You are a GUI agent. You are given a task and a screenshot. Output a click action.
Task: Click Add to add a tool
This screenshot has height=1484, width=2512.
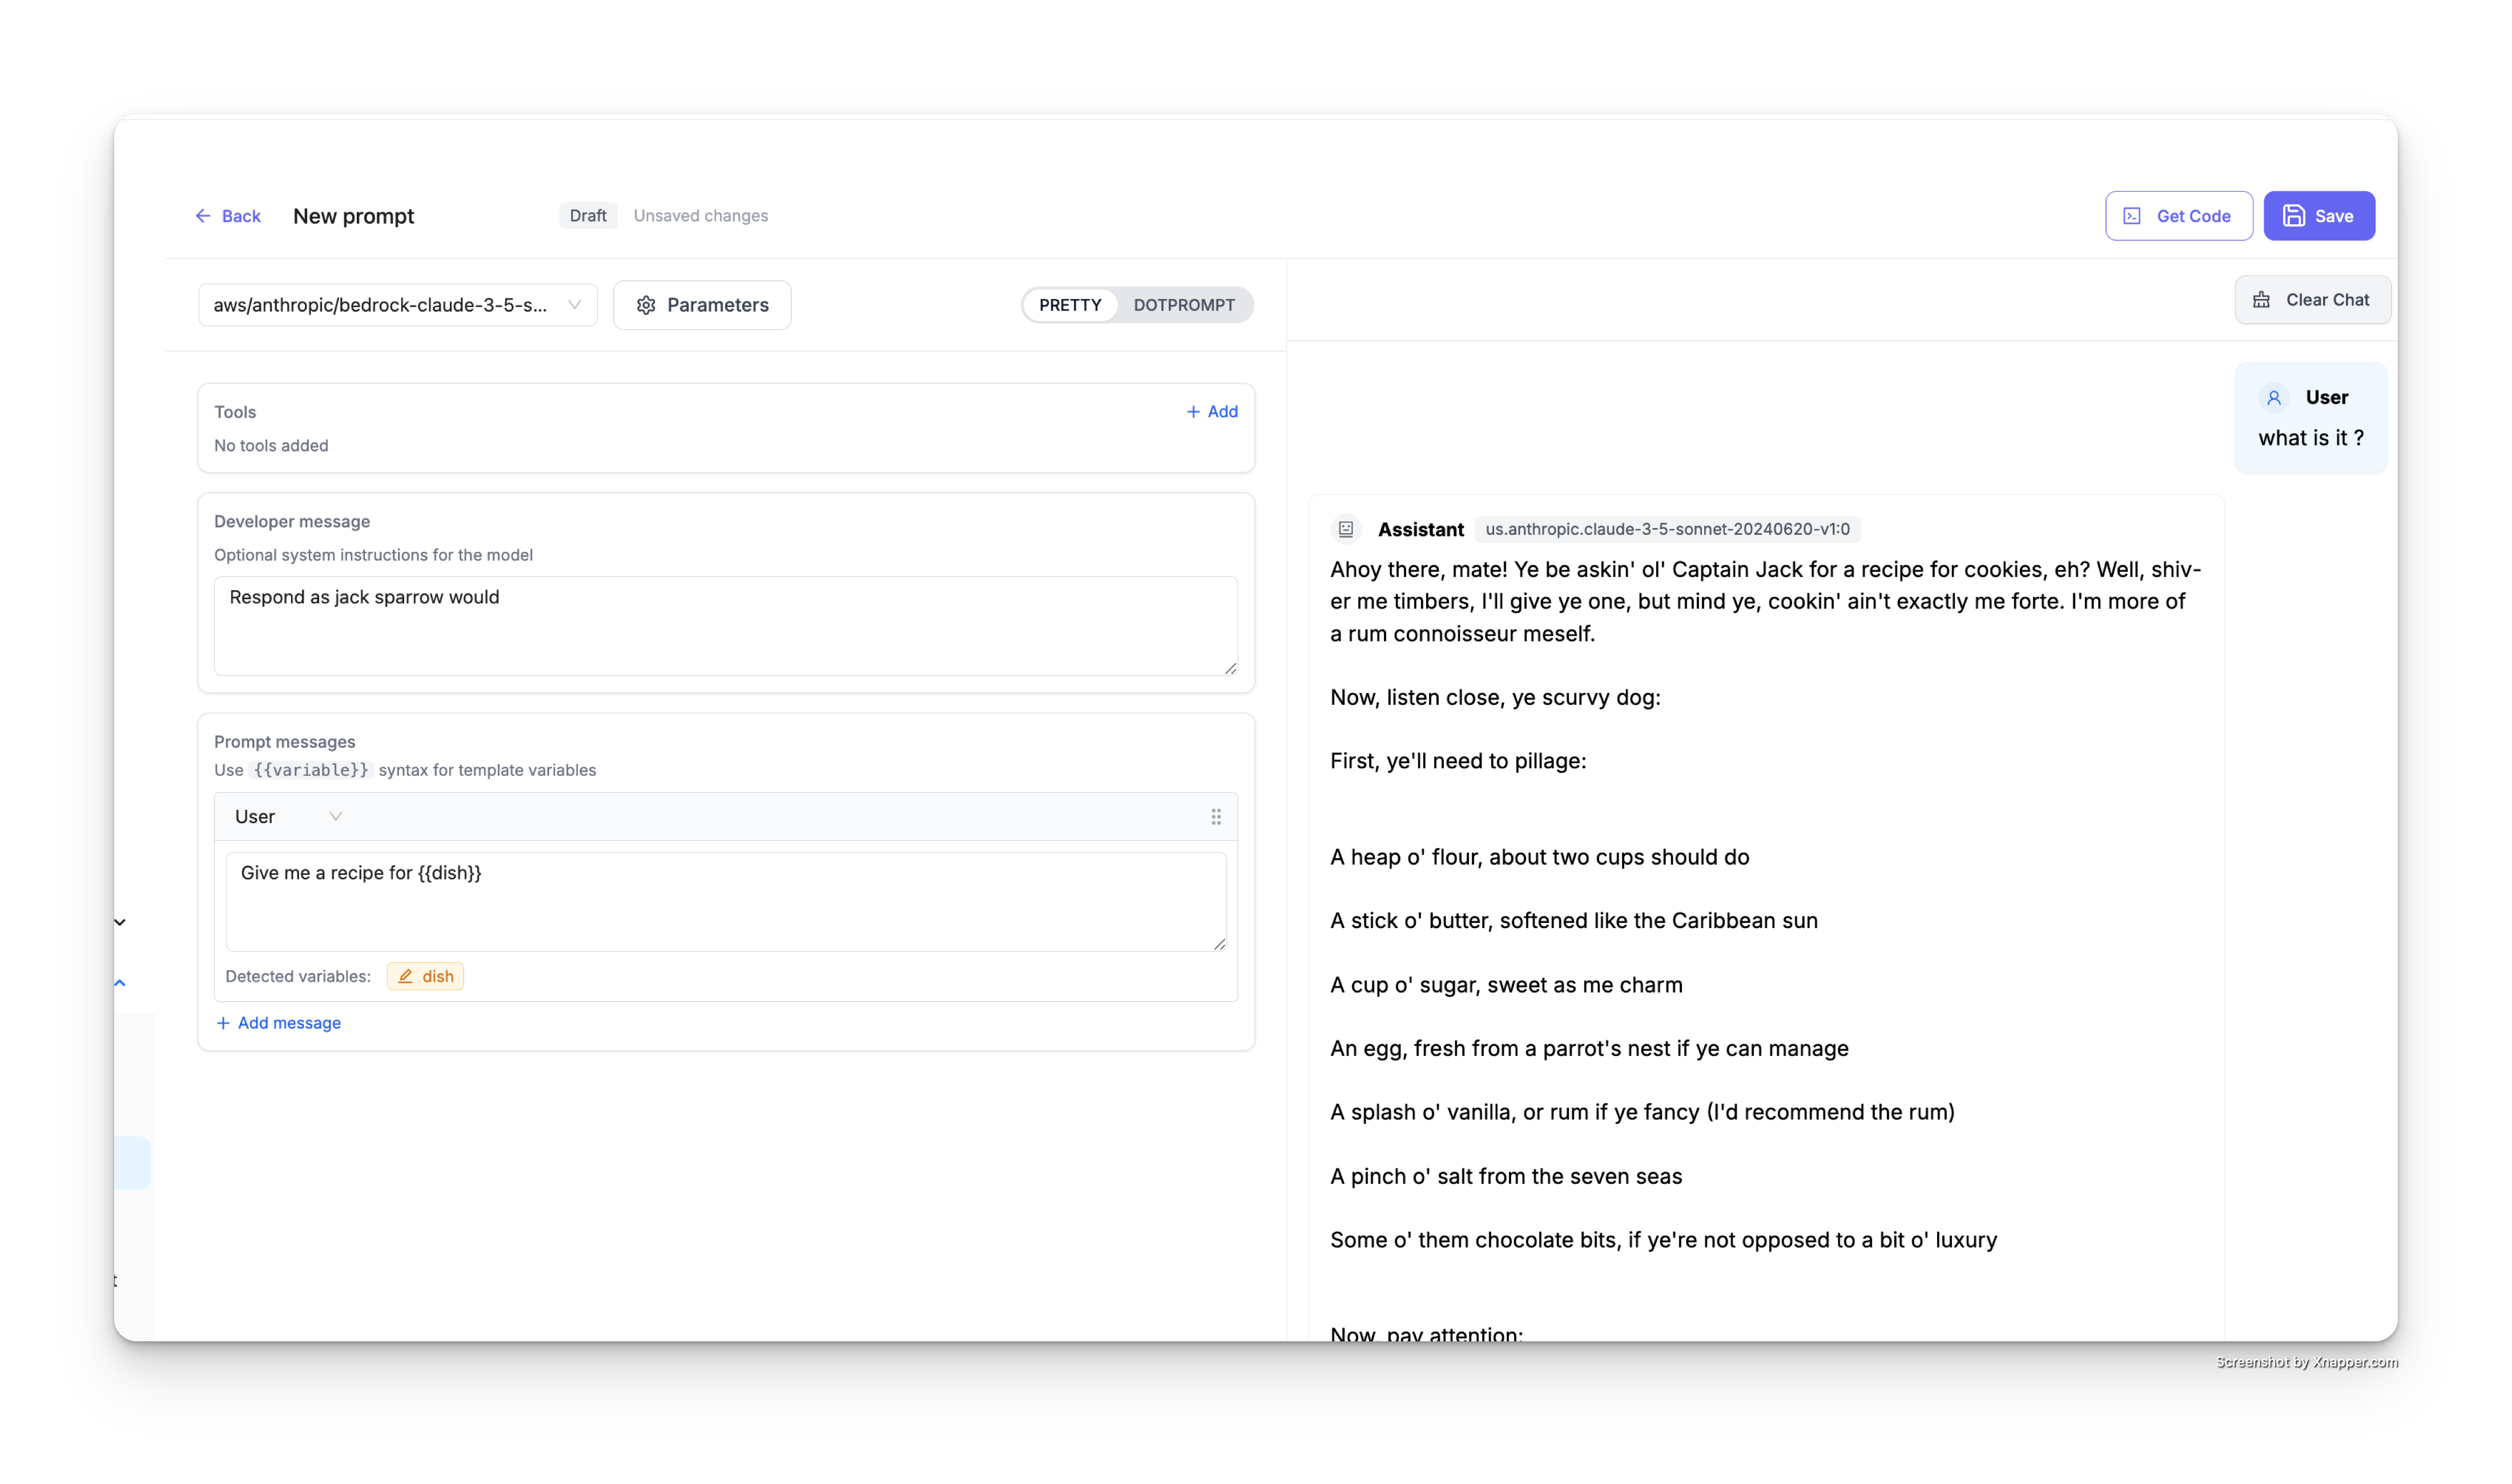(x=1212, y=411)
